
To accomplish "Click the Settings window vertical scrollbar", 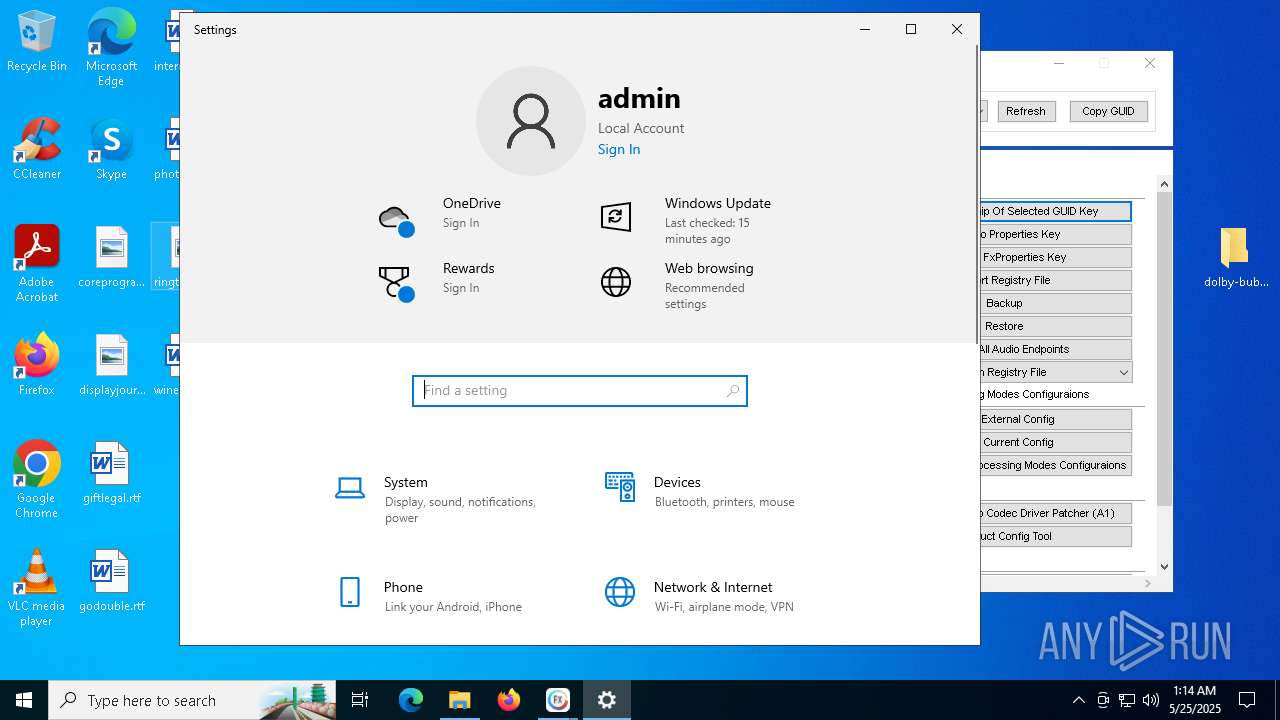I will point(976,195).
